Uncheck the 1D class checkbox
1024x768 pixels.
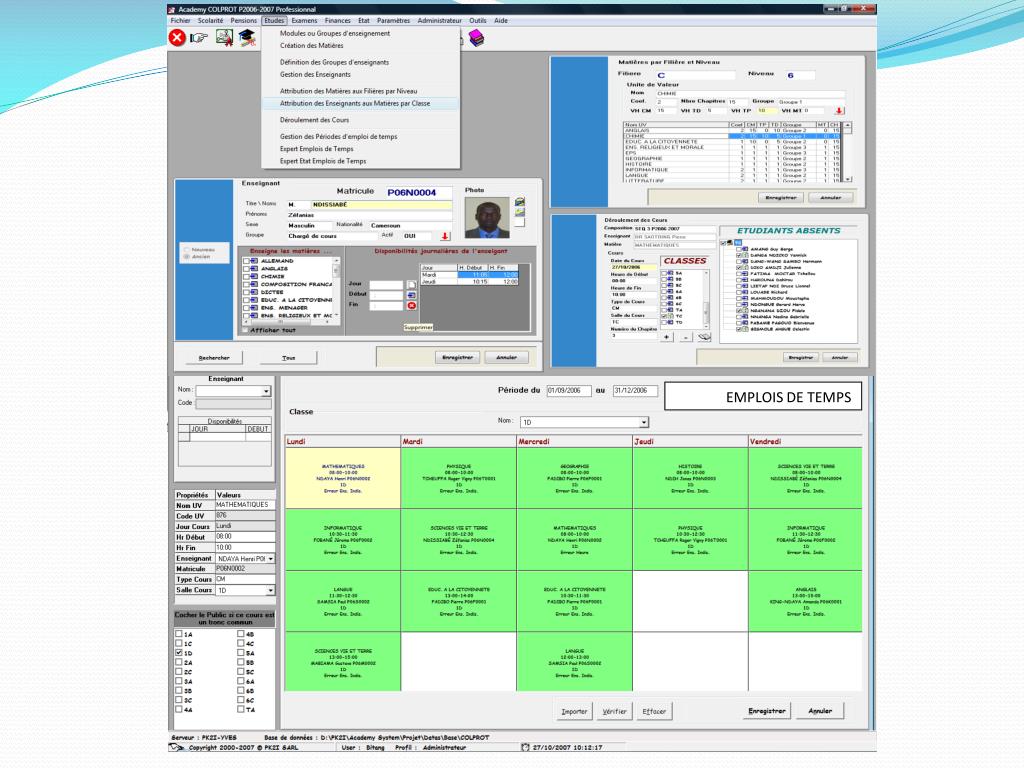[x=179, y=652]
